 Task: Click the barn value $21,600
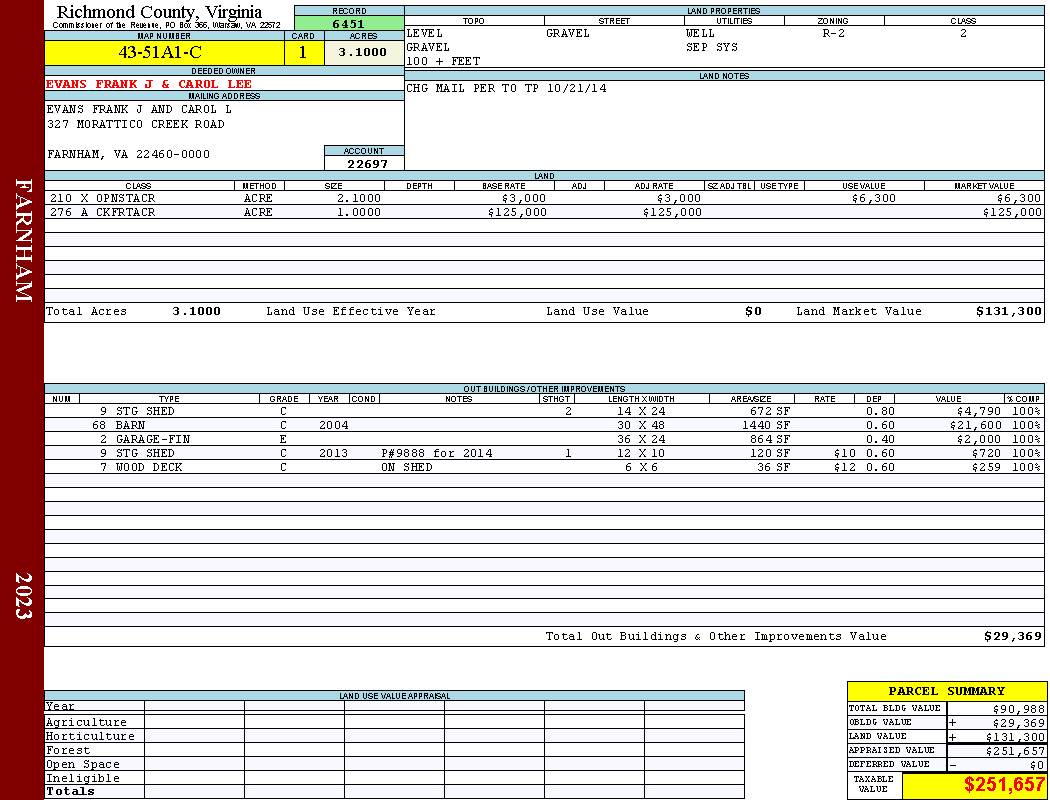pos(976,425)
